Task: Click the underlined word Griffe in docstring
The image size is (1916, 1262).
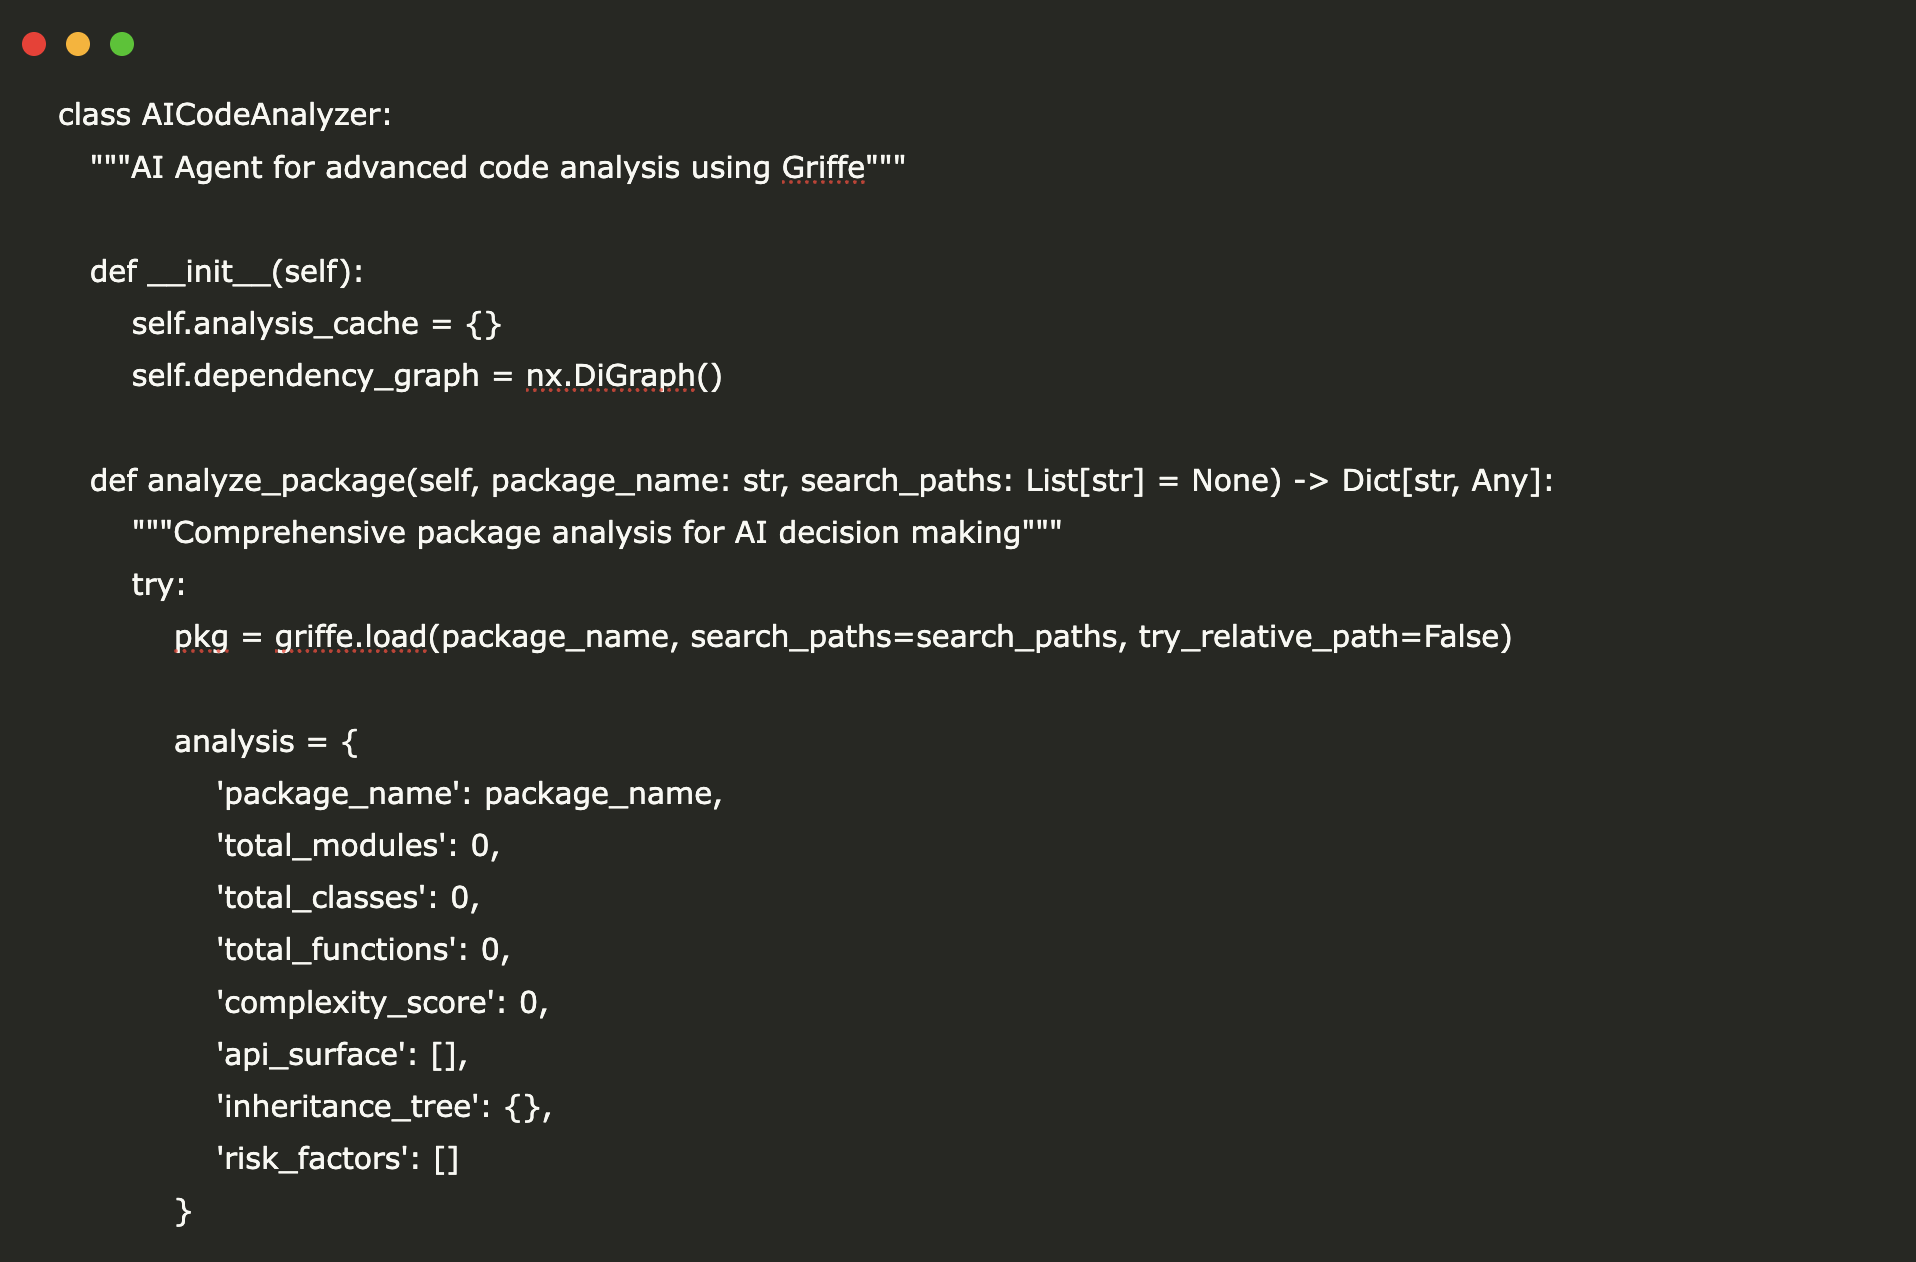Action: [x=823, y=168]
